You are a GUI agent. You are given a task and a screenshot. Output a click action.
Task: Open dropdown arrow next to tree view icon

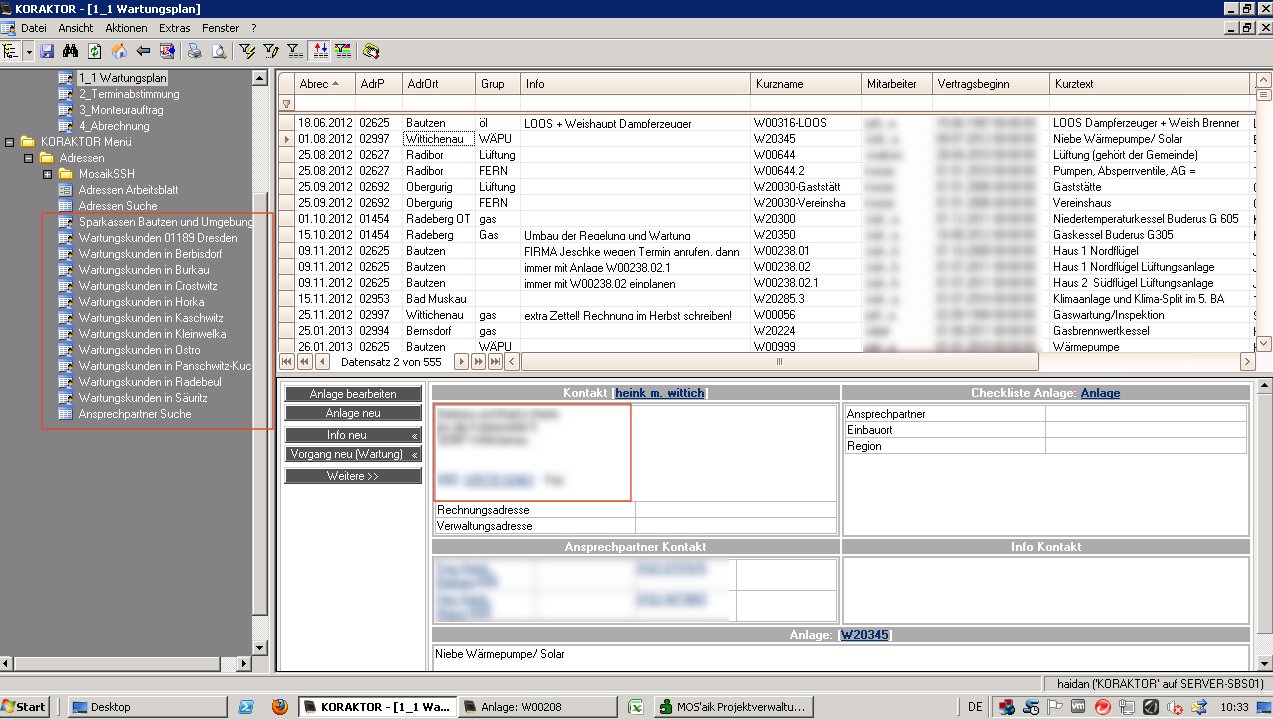coord(28,51)
